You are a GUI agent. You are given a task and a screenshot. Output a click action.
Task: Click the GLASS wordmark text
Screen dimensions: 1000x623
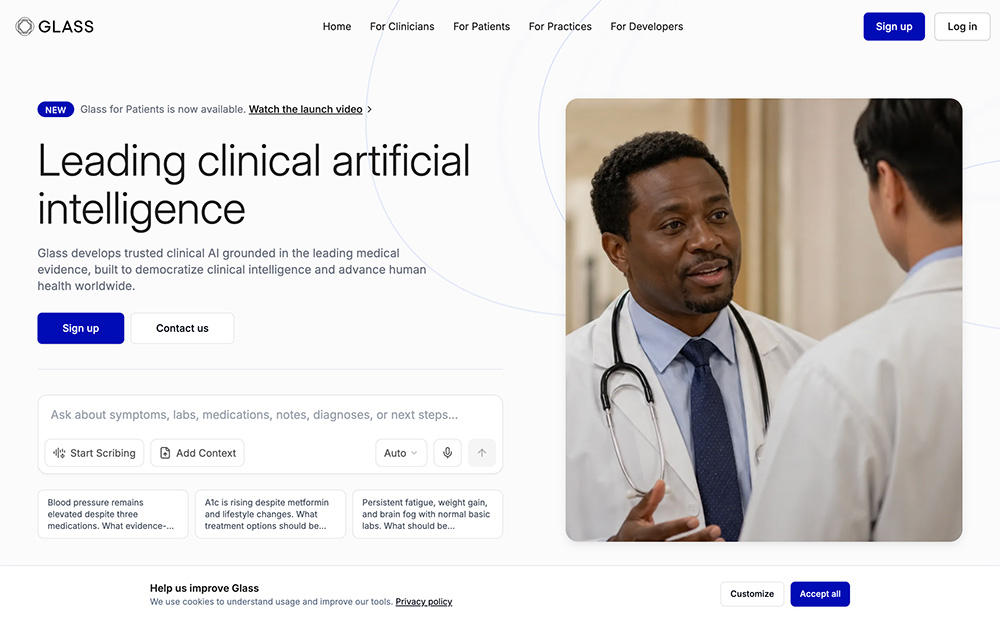66,26
